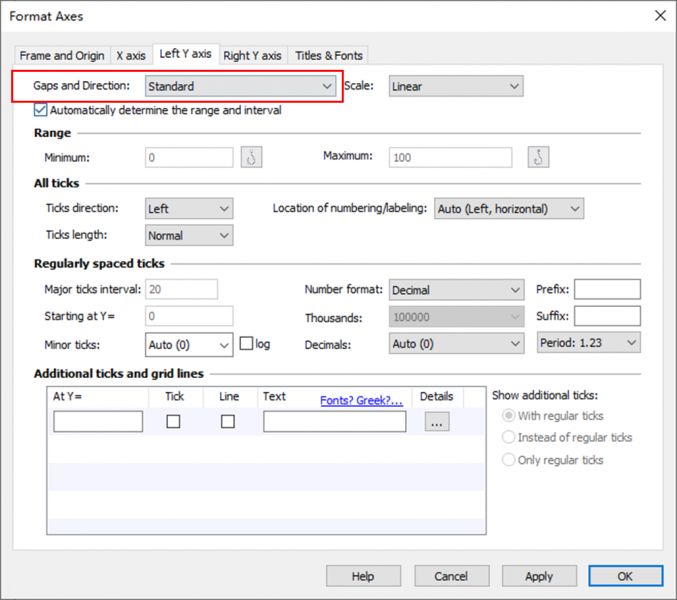
Task: Open the Fonts? Greek? link
Action: pyautogui.click(x=361, y=400)
